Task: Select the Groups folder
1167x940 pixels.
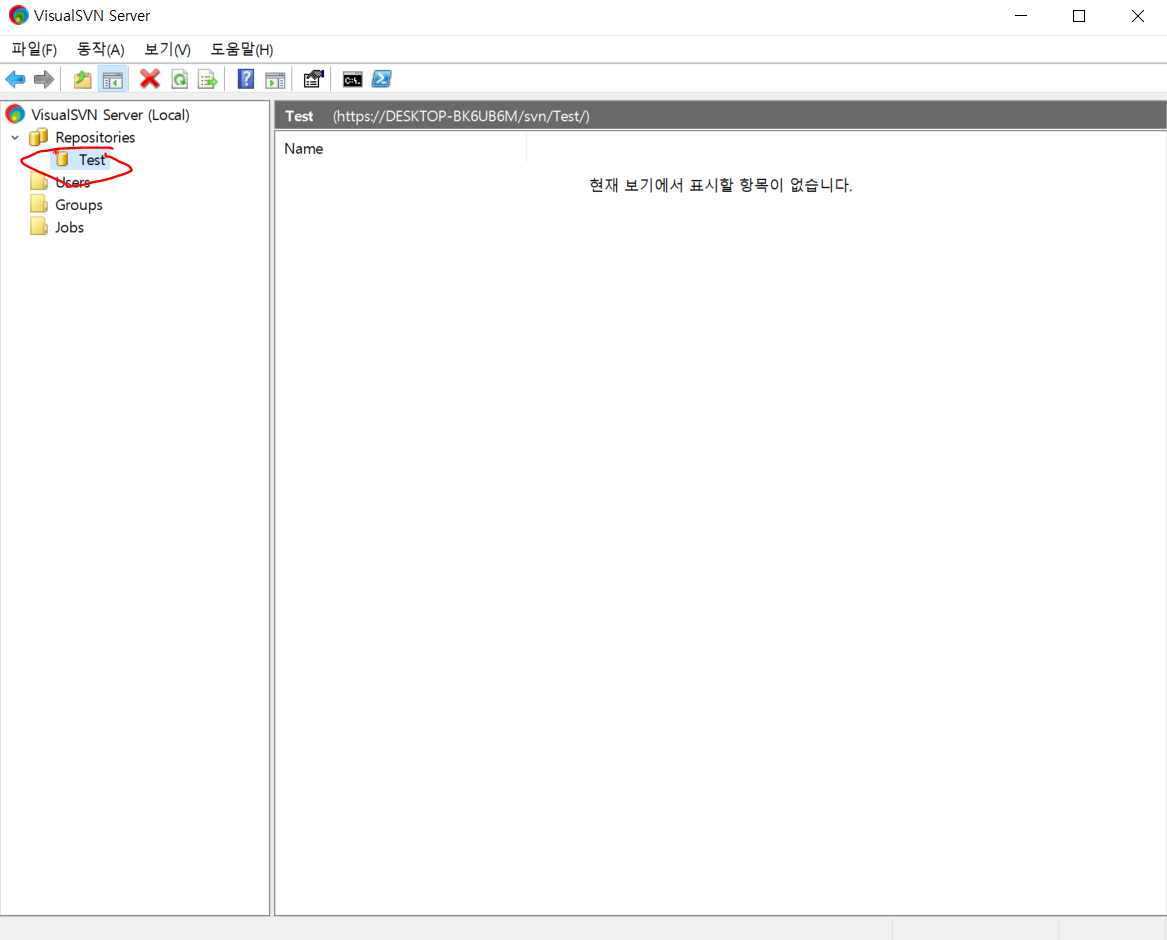Action: pos(79,205)
